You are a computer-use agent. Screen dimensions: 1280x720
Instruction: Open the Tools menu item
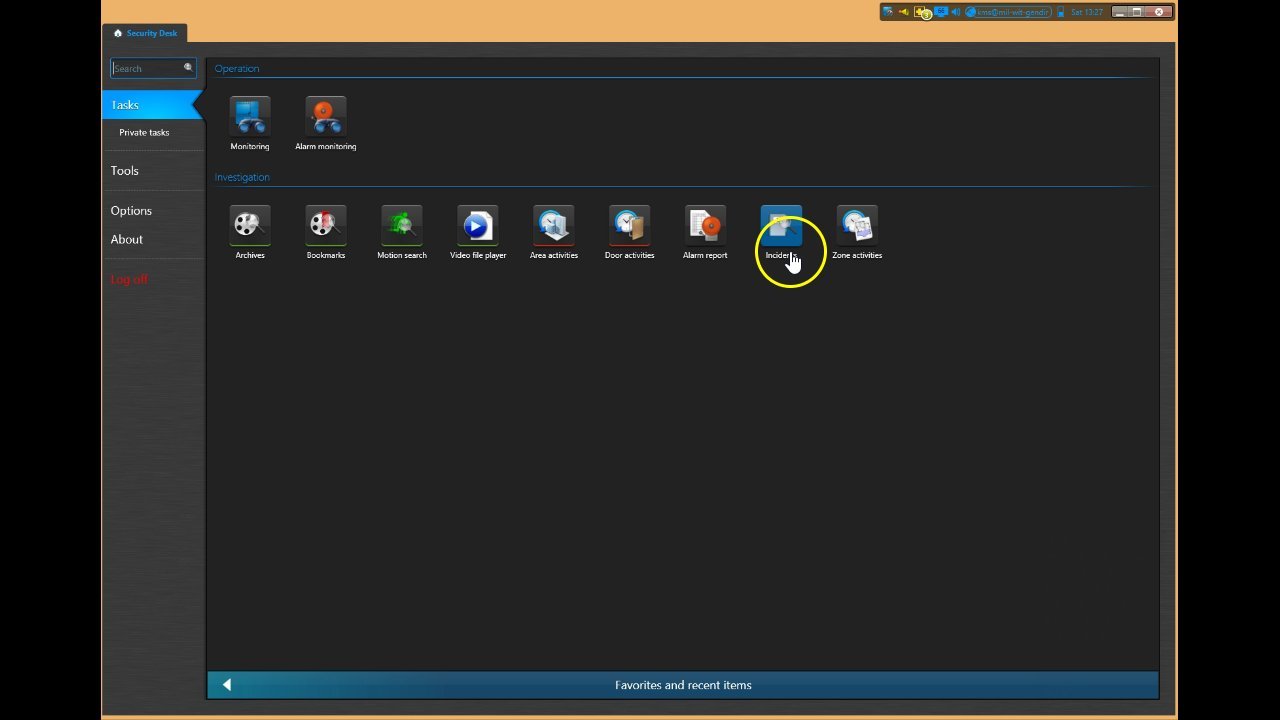tap(125, 171)
